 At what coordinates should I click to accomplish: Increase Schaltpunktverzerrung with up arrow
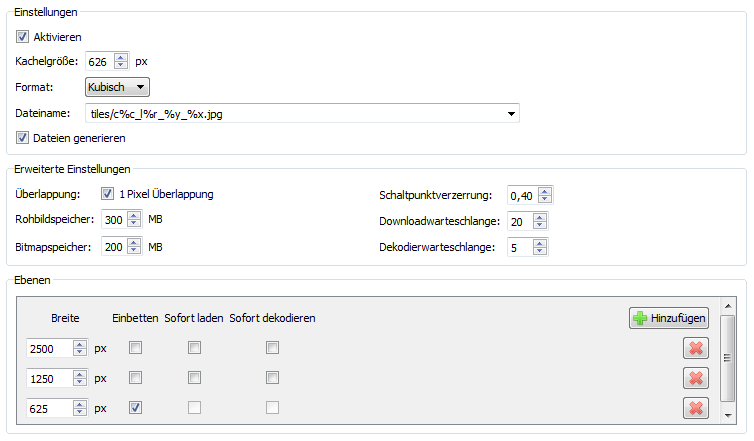[x=544, y=190]
